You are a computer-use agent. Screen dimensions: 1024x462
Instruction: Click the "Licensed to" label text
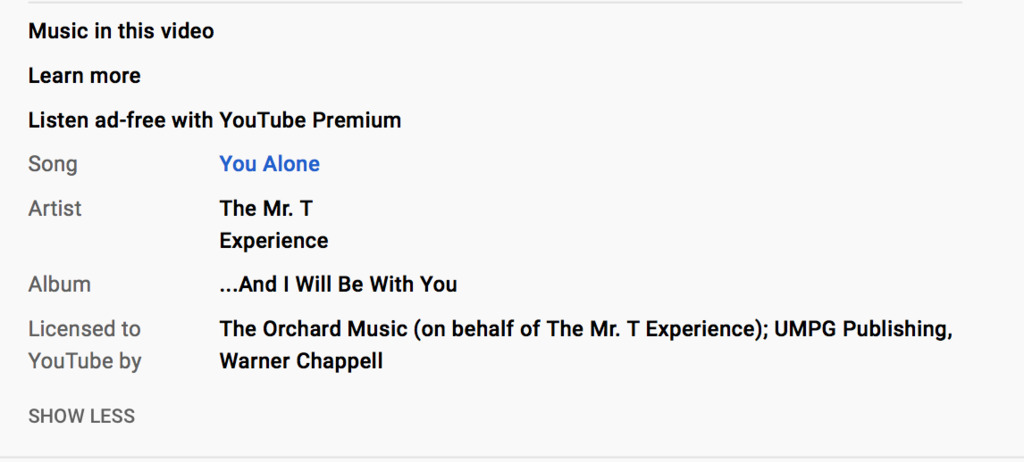84,329
